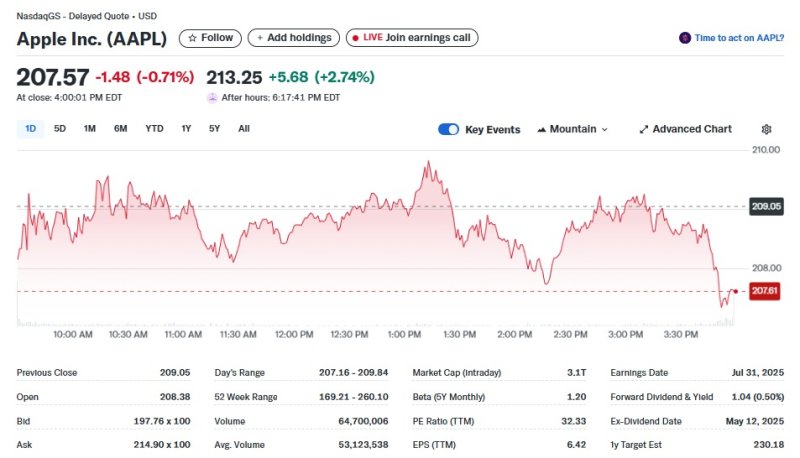
Task: Click the after-hours moon icon
Action: tap(212, 98)
